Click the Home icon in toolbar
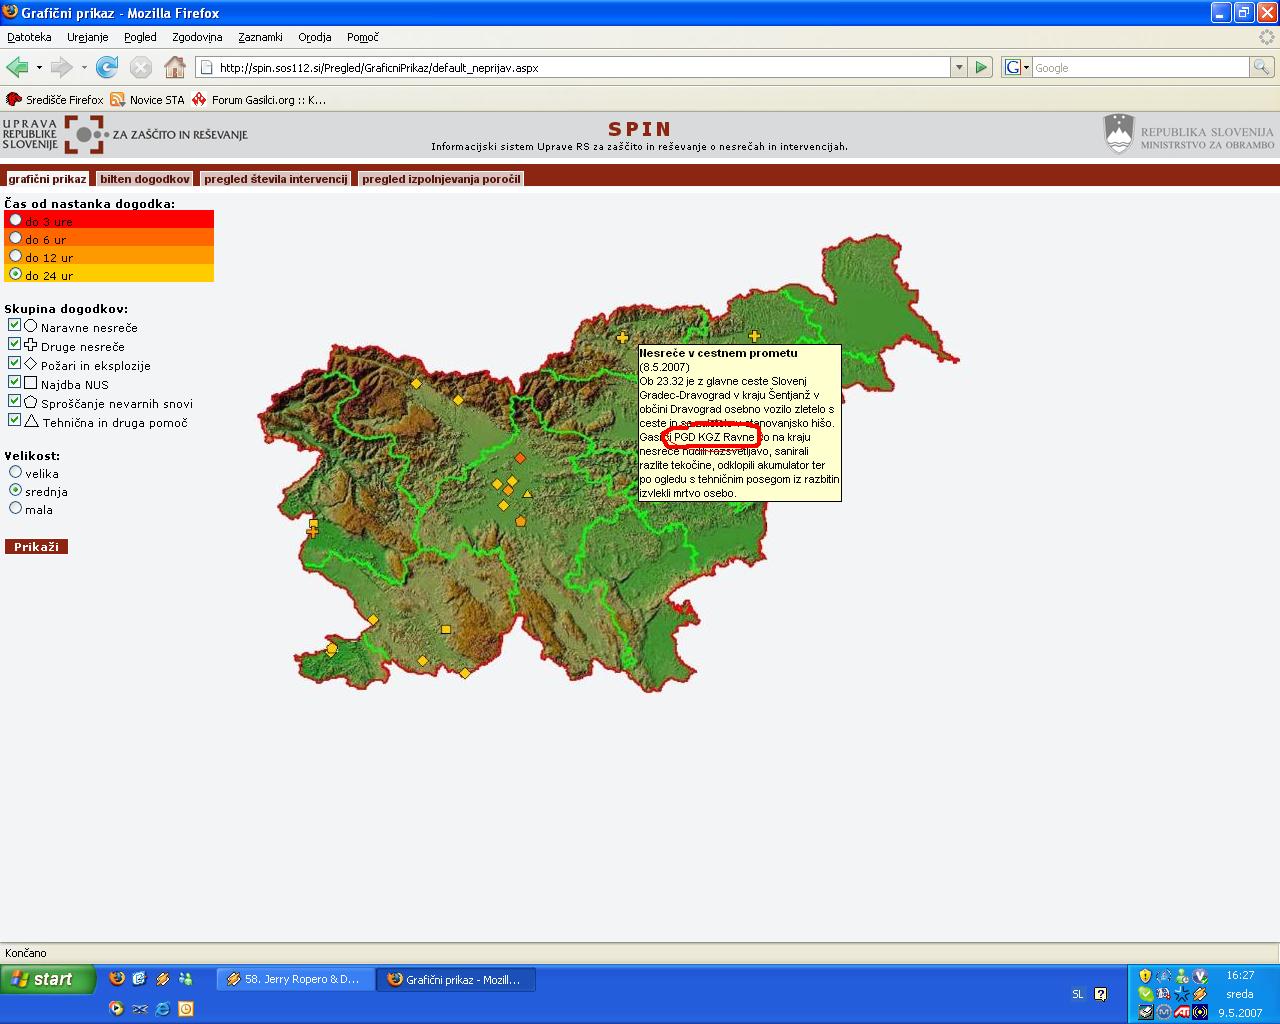1280x1024 pixels. tap(175, 67)
